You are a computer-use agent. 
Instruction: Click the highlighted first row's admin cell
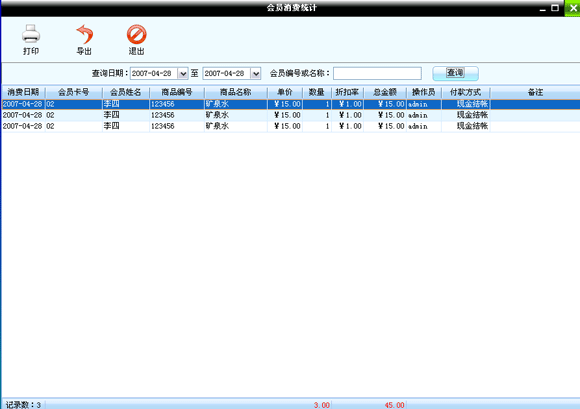pos(424,104)
